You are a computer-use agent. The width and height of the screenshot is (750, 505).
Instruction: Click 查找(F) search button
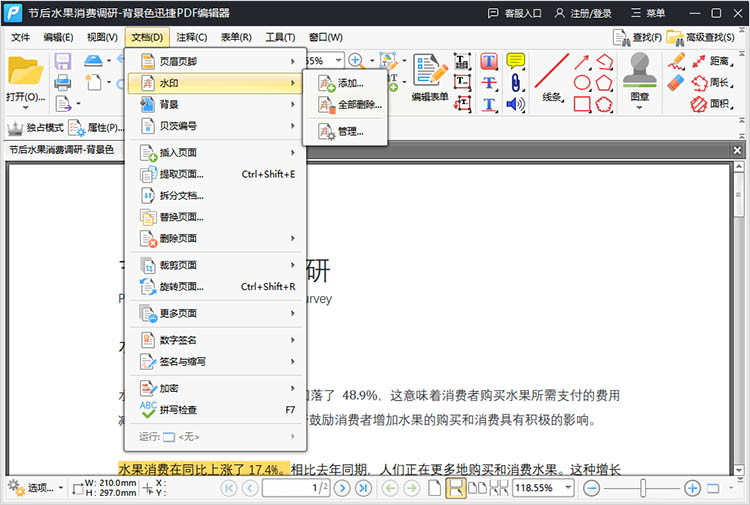tap(638, 37)
